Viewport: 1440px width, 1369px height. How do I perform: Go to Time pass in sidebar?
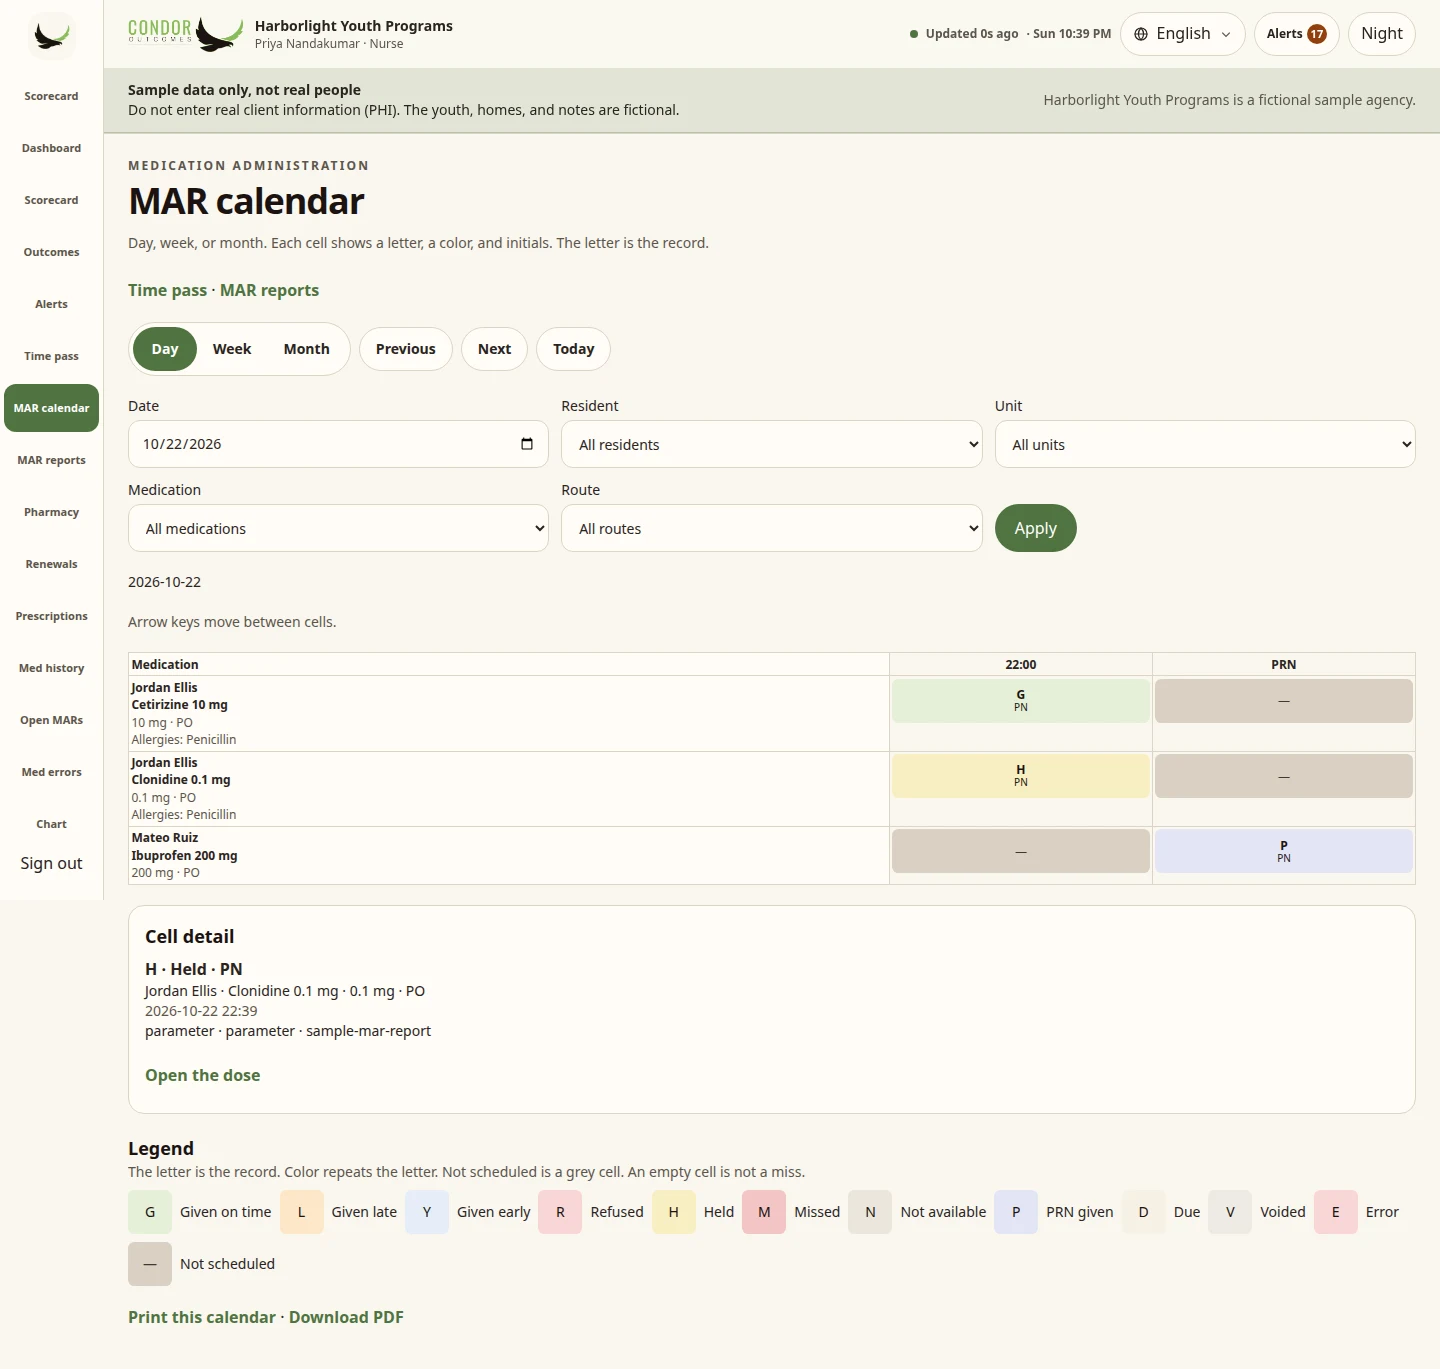[x=51, y=356]
